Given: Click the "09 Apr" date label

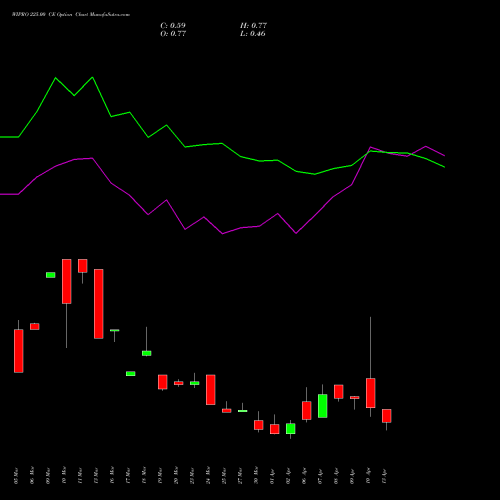Looking at the screenshot, I should pyautogui.click(x=352, y=476).
